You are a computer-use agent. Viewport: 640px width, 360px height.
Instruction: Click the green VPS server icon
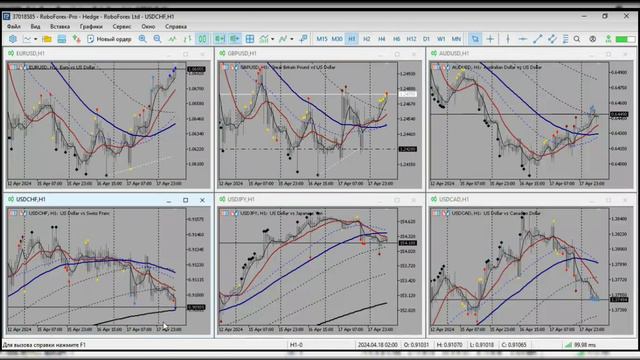tap(608, 39)
